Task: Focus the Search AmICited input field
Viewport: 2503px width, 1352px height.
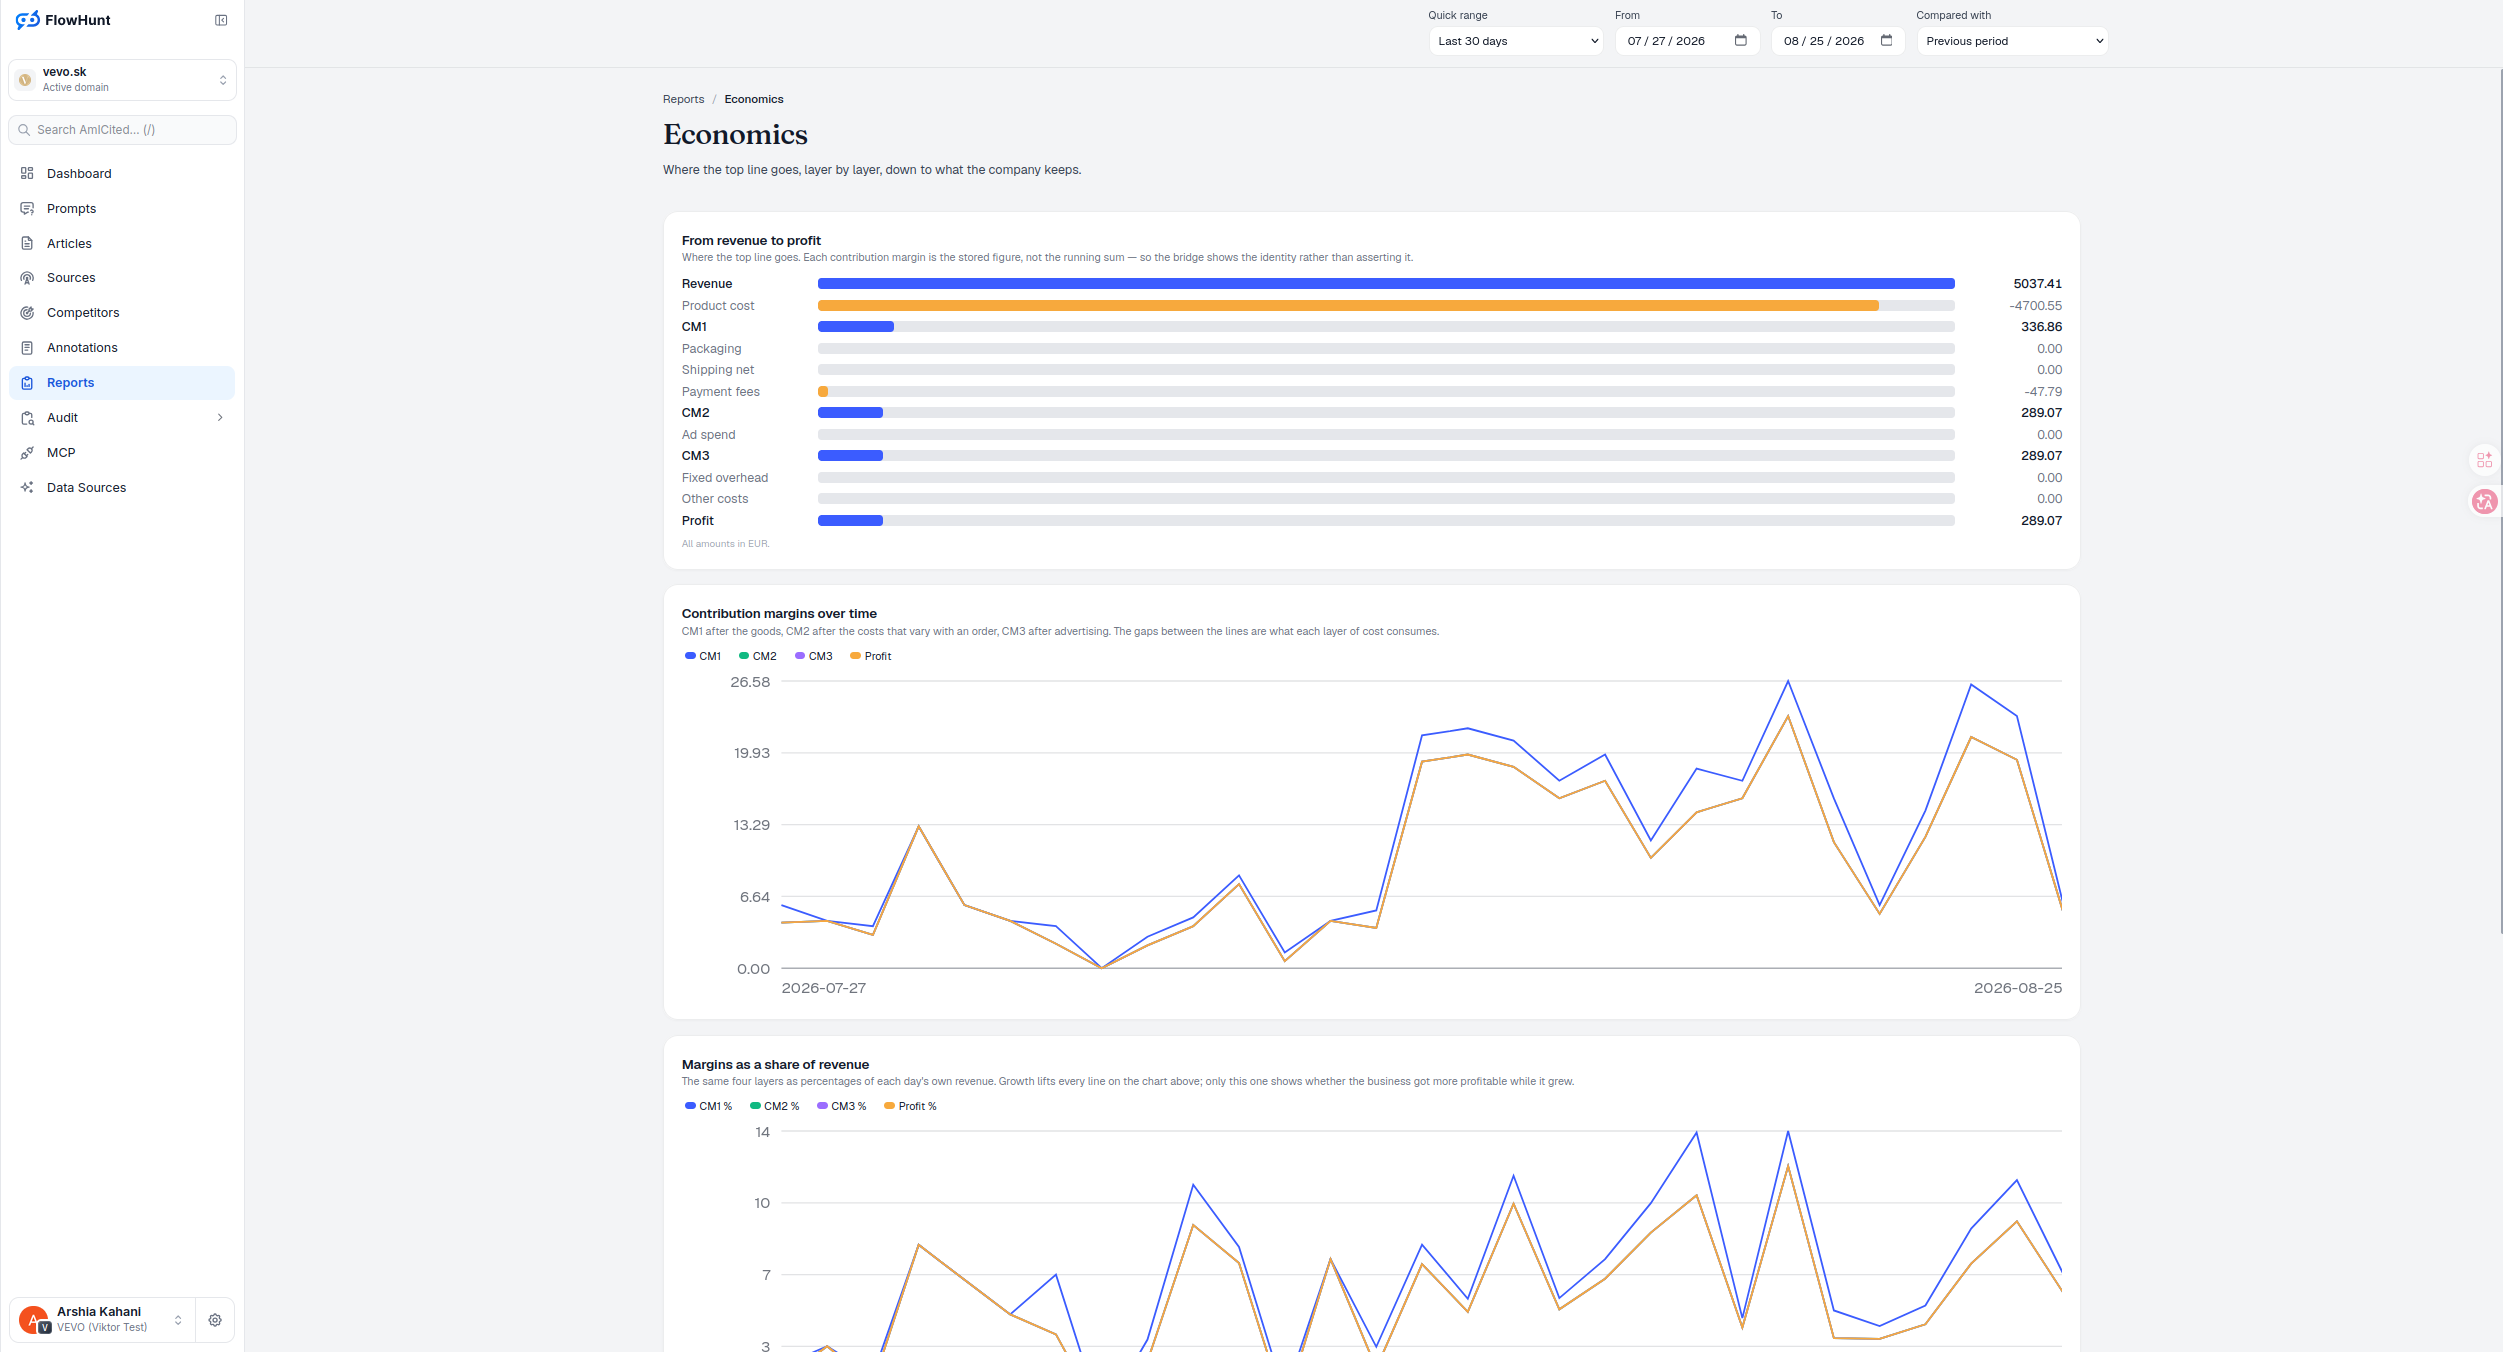Action: coord(122,130)
